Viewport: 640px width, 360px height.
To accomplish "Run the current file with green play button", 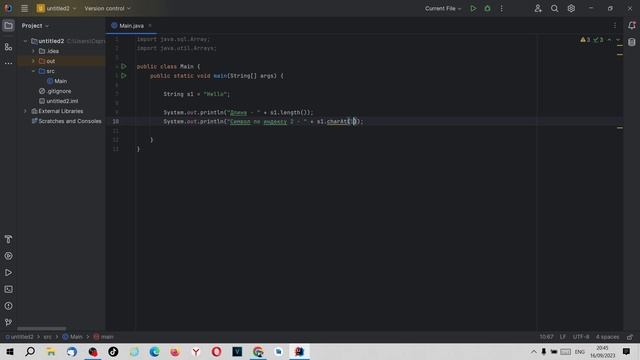I will click(x=473, y=8).
